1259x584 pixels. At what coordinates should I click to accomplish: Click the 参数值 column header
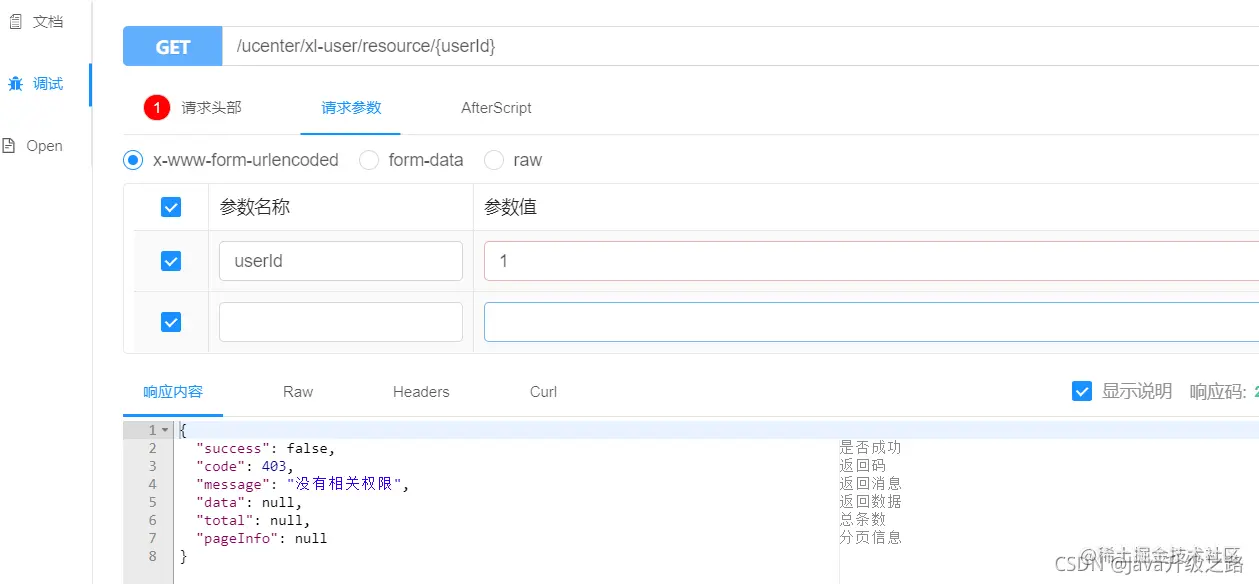510,207
